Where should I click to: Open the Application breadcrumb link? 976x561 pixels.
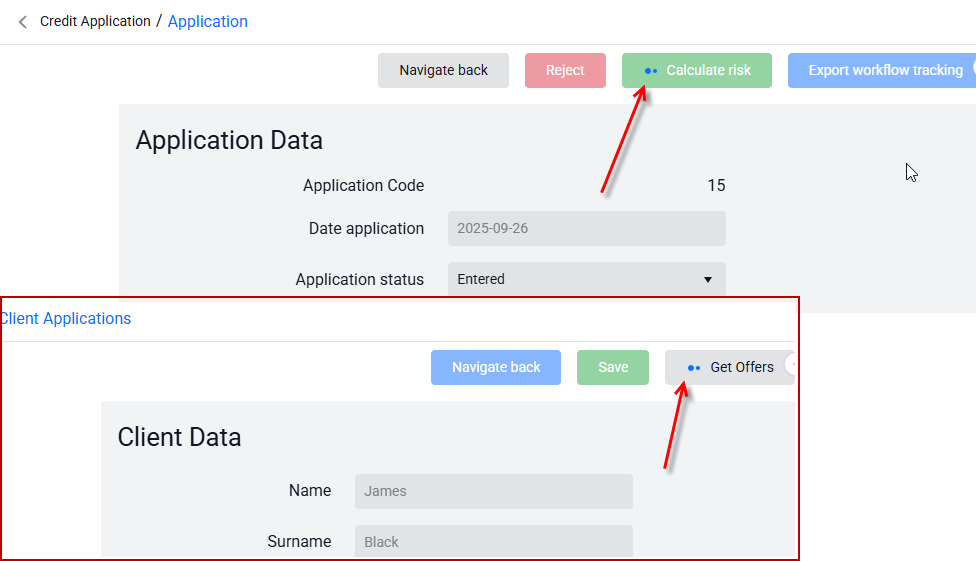(207, 21)
